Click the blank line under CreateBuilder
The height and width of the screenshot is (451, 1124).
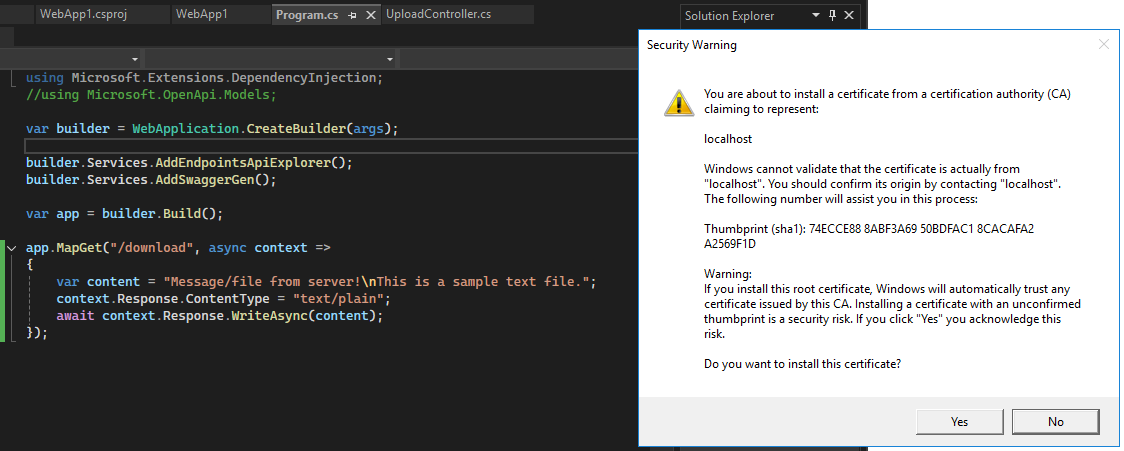(331, 146)
